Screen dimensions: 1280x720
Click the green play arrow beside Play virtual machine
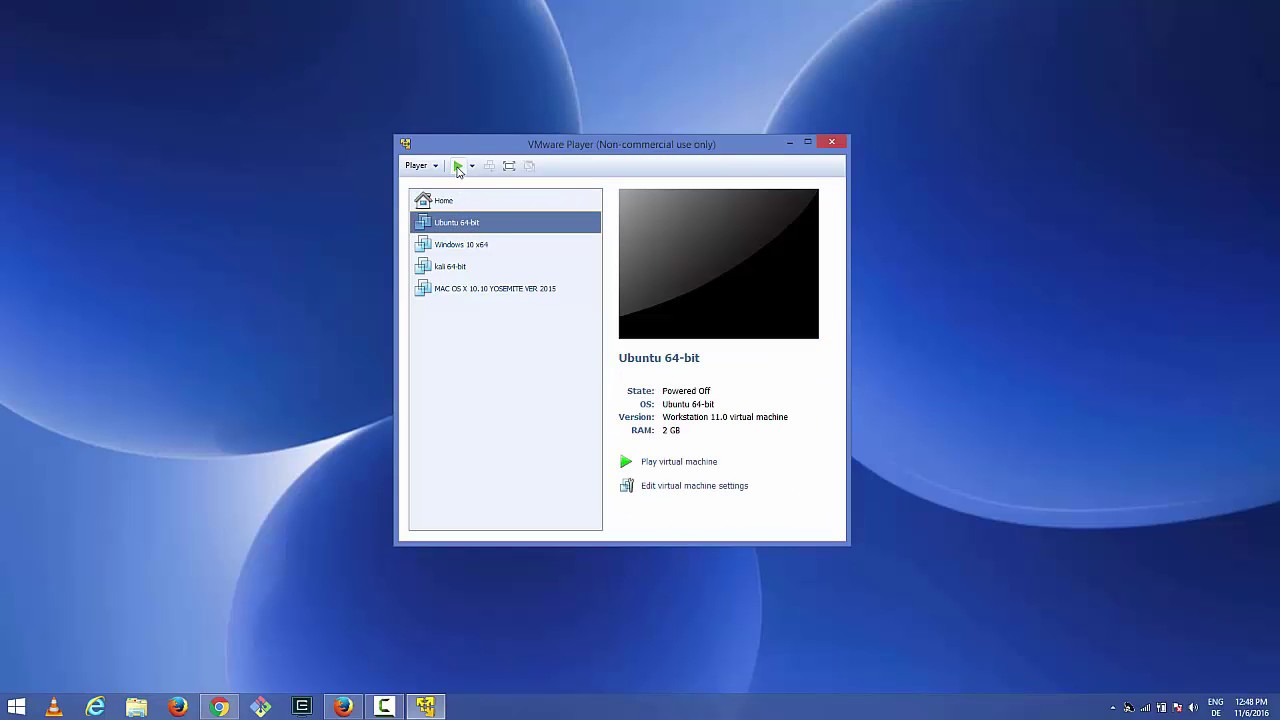(626, 462)
